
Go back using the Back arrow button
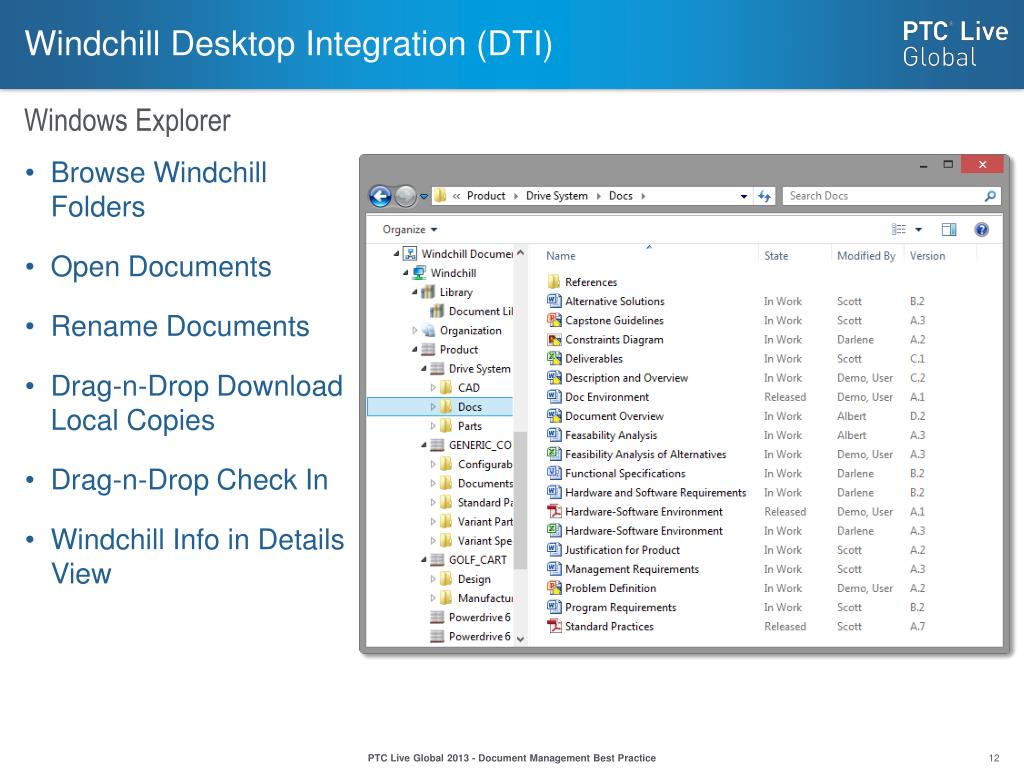pyautogui.click(x=380, y=196)
